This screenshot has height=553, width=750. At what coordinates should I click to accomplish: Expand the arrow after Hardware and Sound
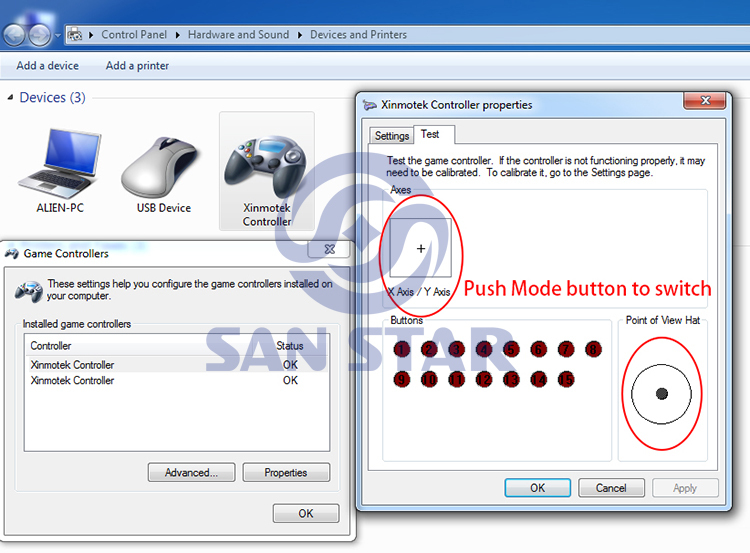click(x=300, y=35)
